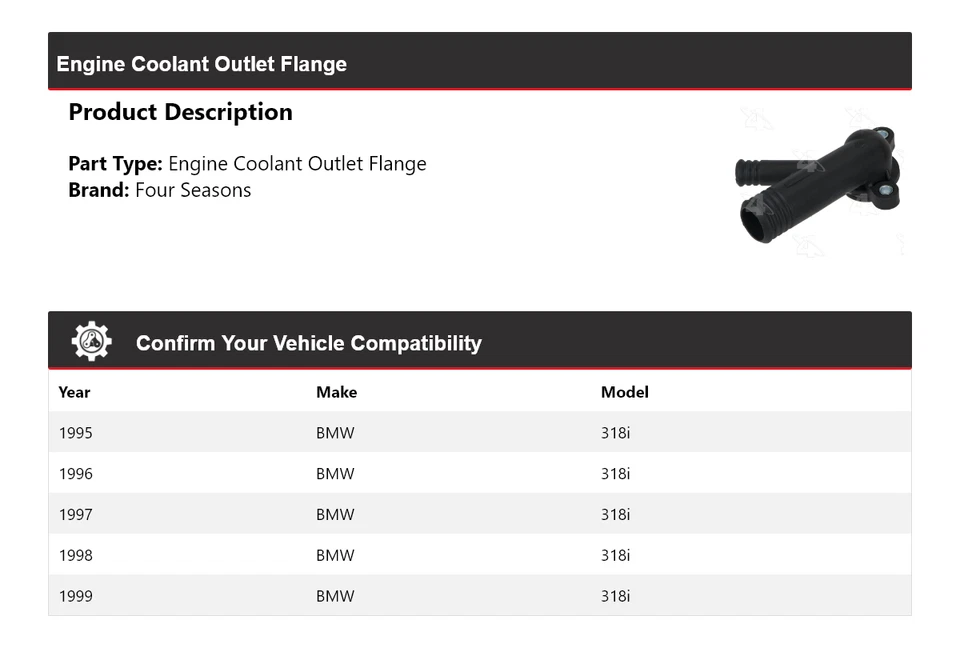The image size is (960, 648).
Task: Click 318i in the 1998 row
Action: tap(615, 555)
